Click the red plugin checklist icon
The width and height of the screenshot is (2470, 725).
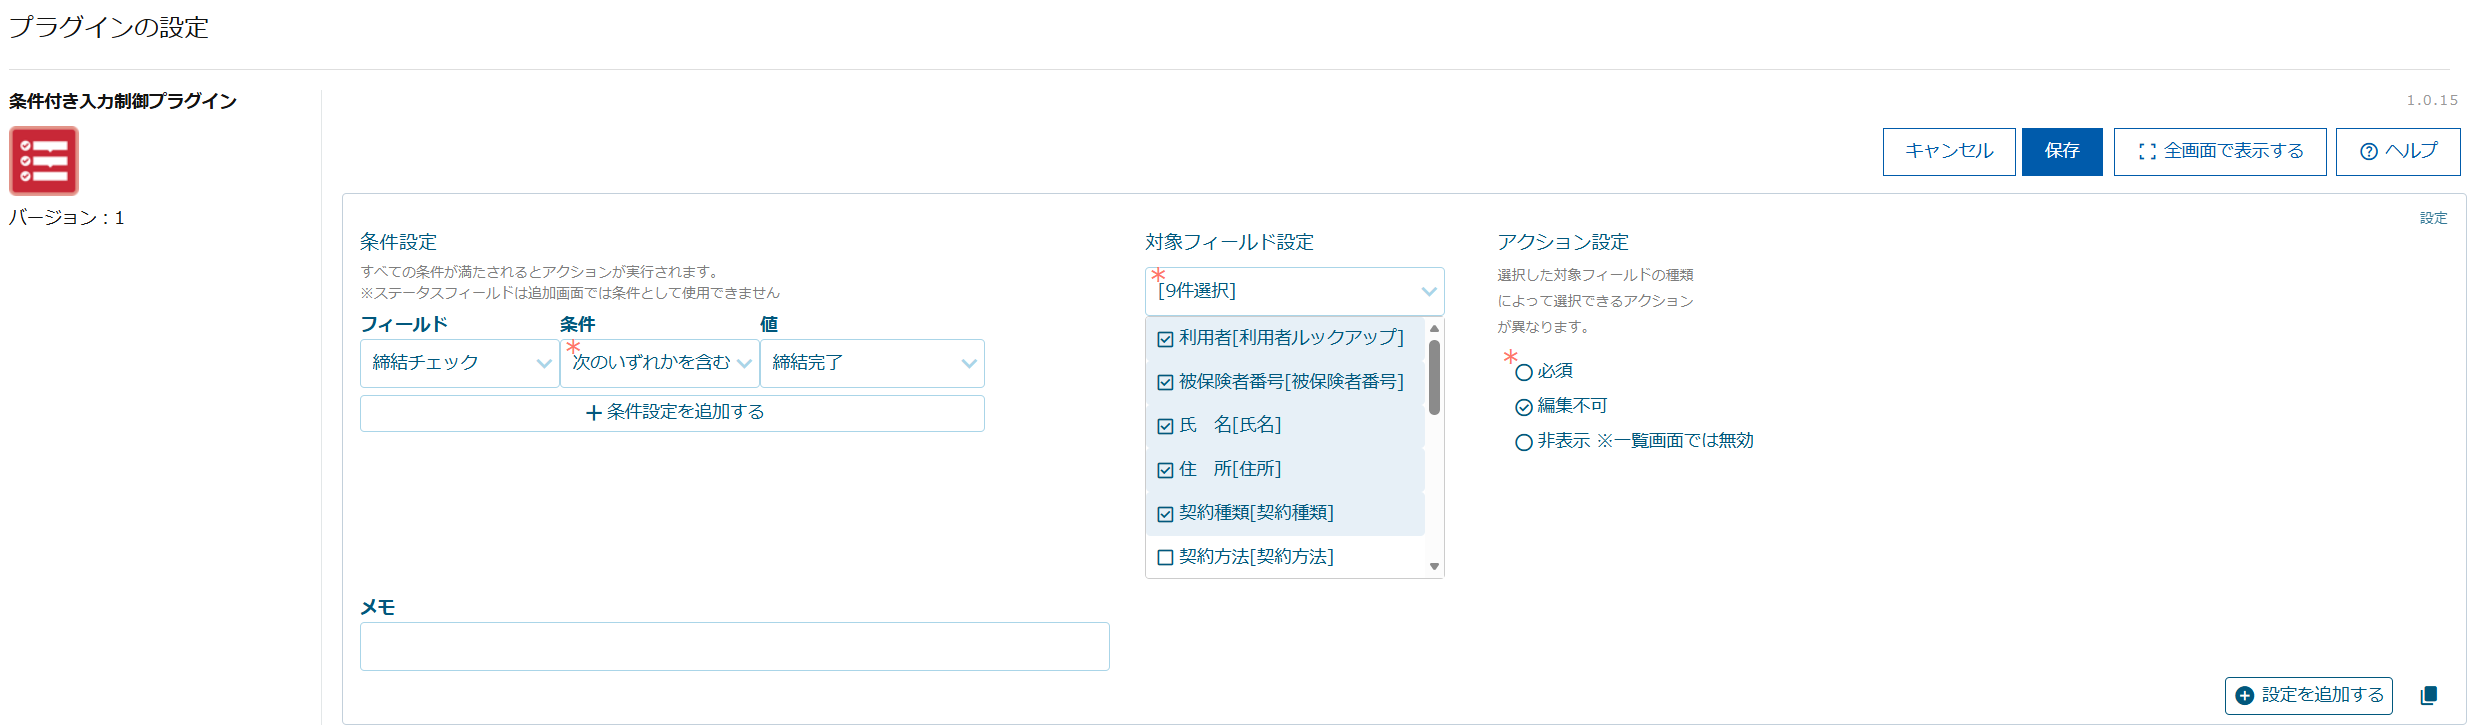(44, 161)
